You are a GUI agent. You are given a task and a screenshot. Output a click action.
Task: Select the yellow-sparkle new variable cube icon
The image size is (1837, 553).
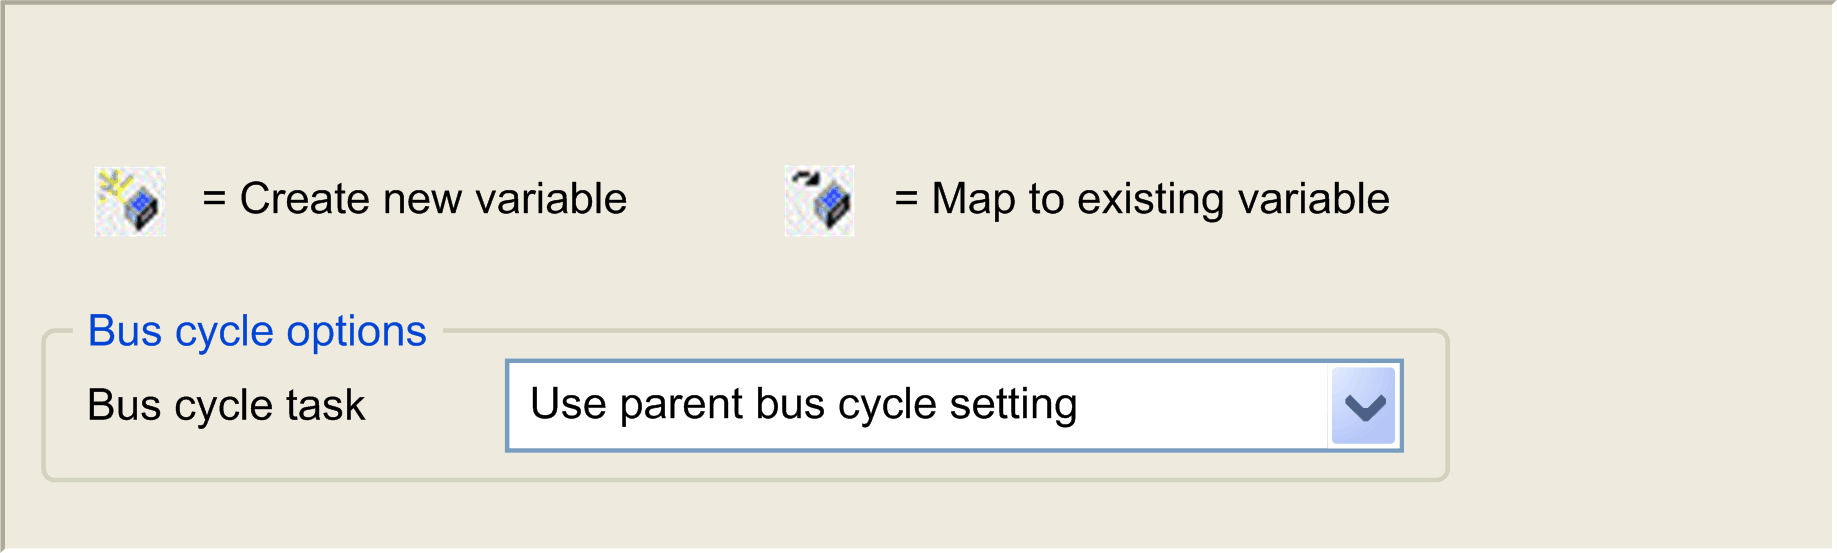pos(130,201)
